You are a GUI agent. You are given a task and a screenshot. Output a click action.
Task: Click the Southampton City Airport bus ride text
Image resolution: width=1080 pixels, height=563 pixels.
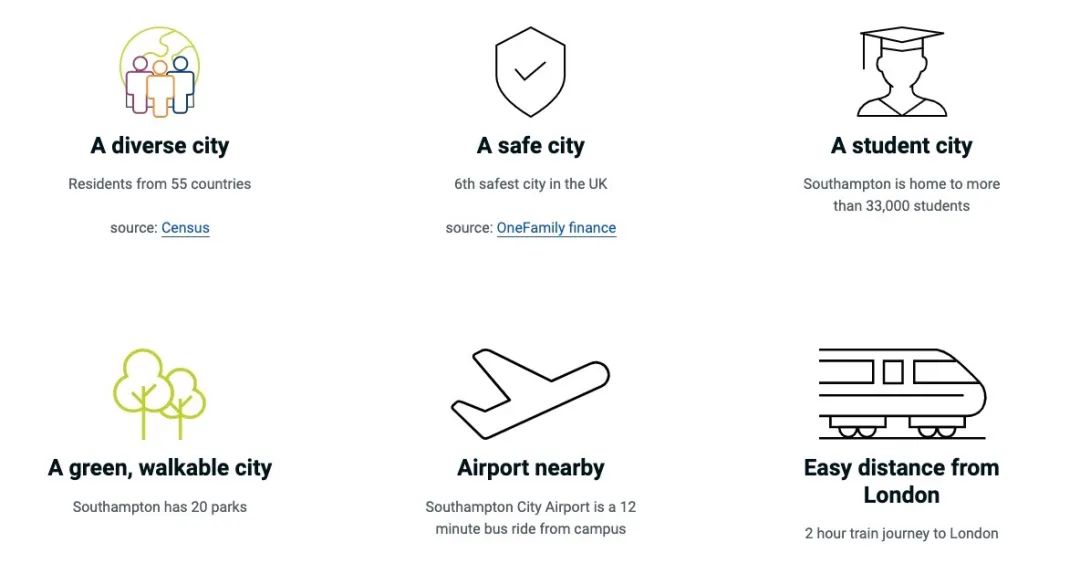pos(530,518)
